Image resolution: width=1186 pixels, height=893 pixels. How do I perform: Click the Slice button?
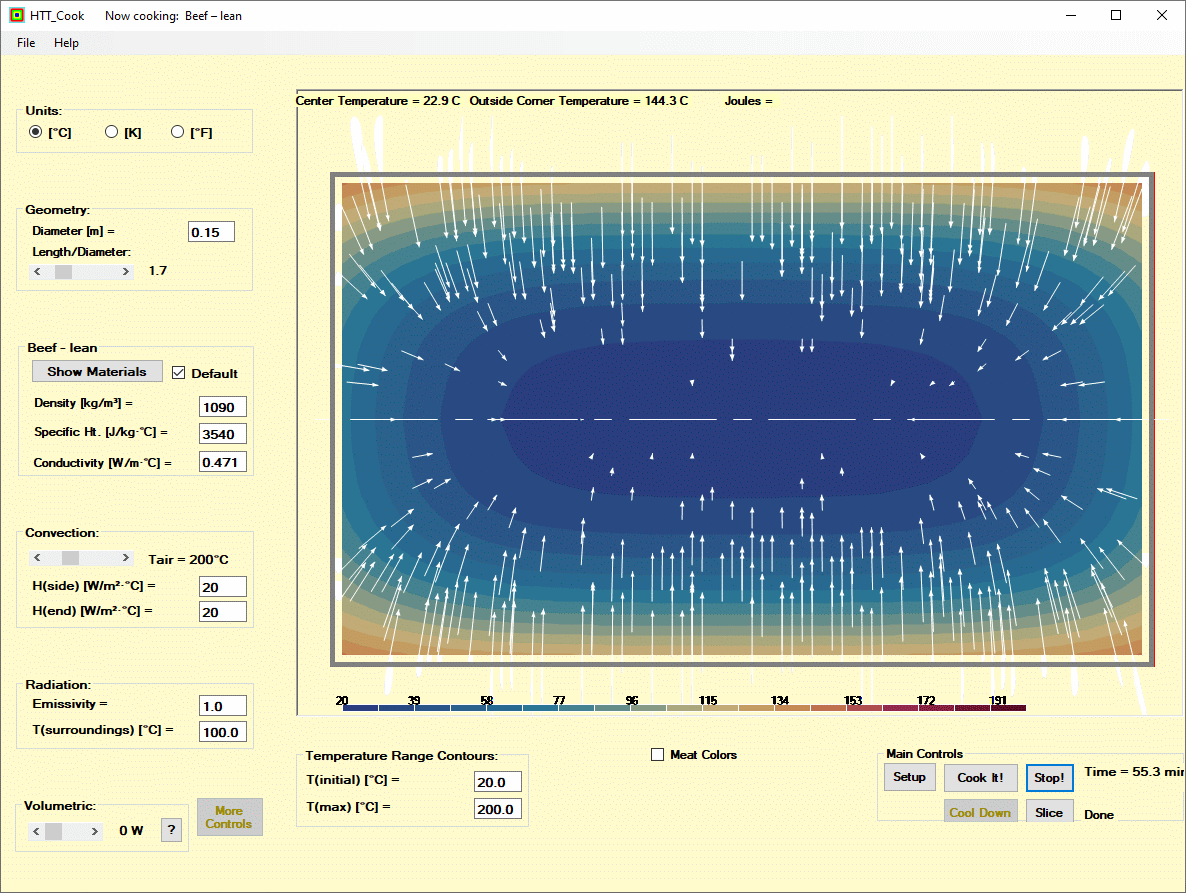pos(1049,812)
